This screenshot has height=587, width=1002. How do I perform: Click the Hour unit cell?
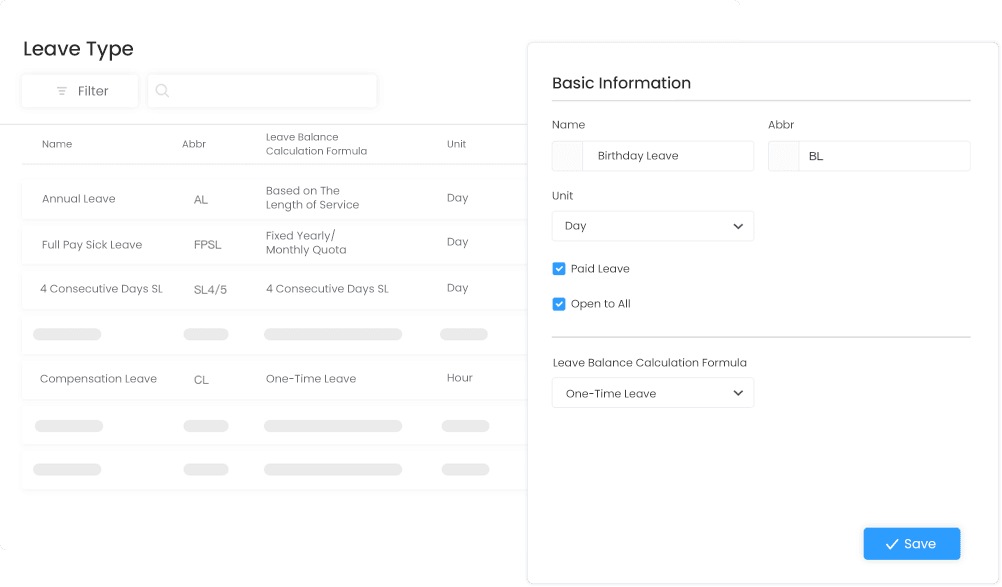click(459, 378)
